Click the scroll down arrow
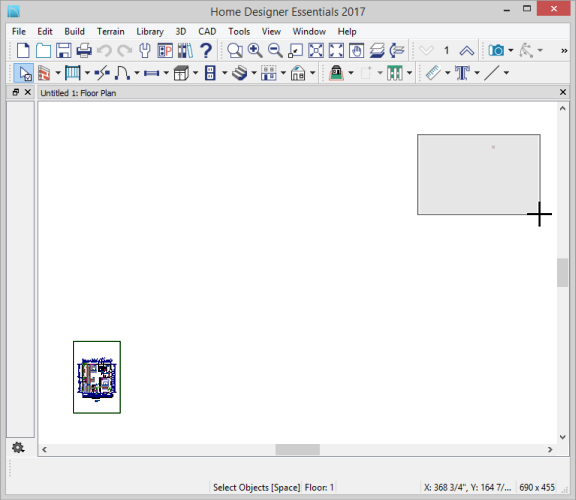Viewport: 576px width, 500px height. coord(562,437)
